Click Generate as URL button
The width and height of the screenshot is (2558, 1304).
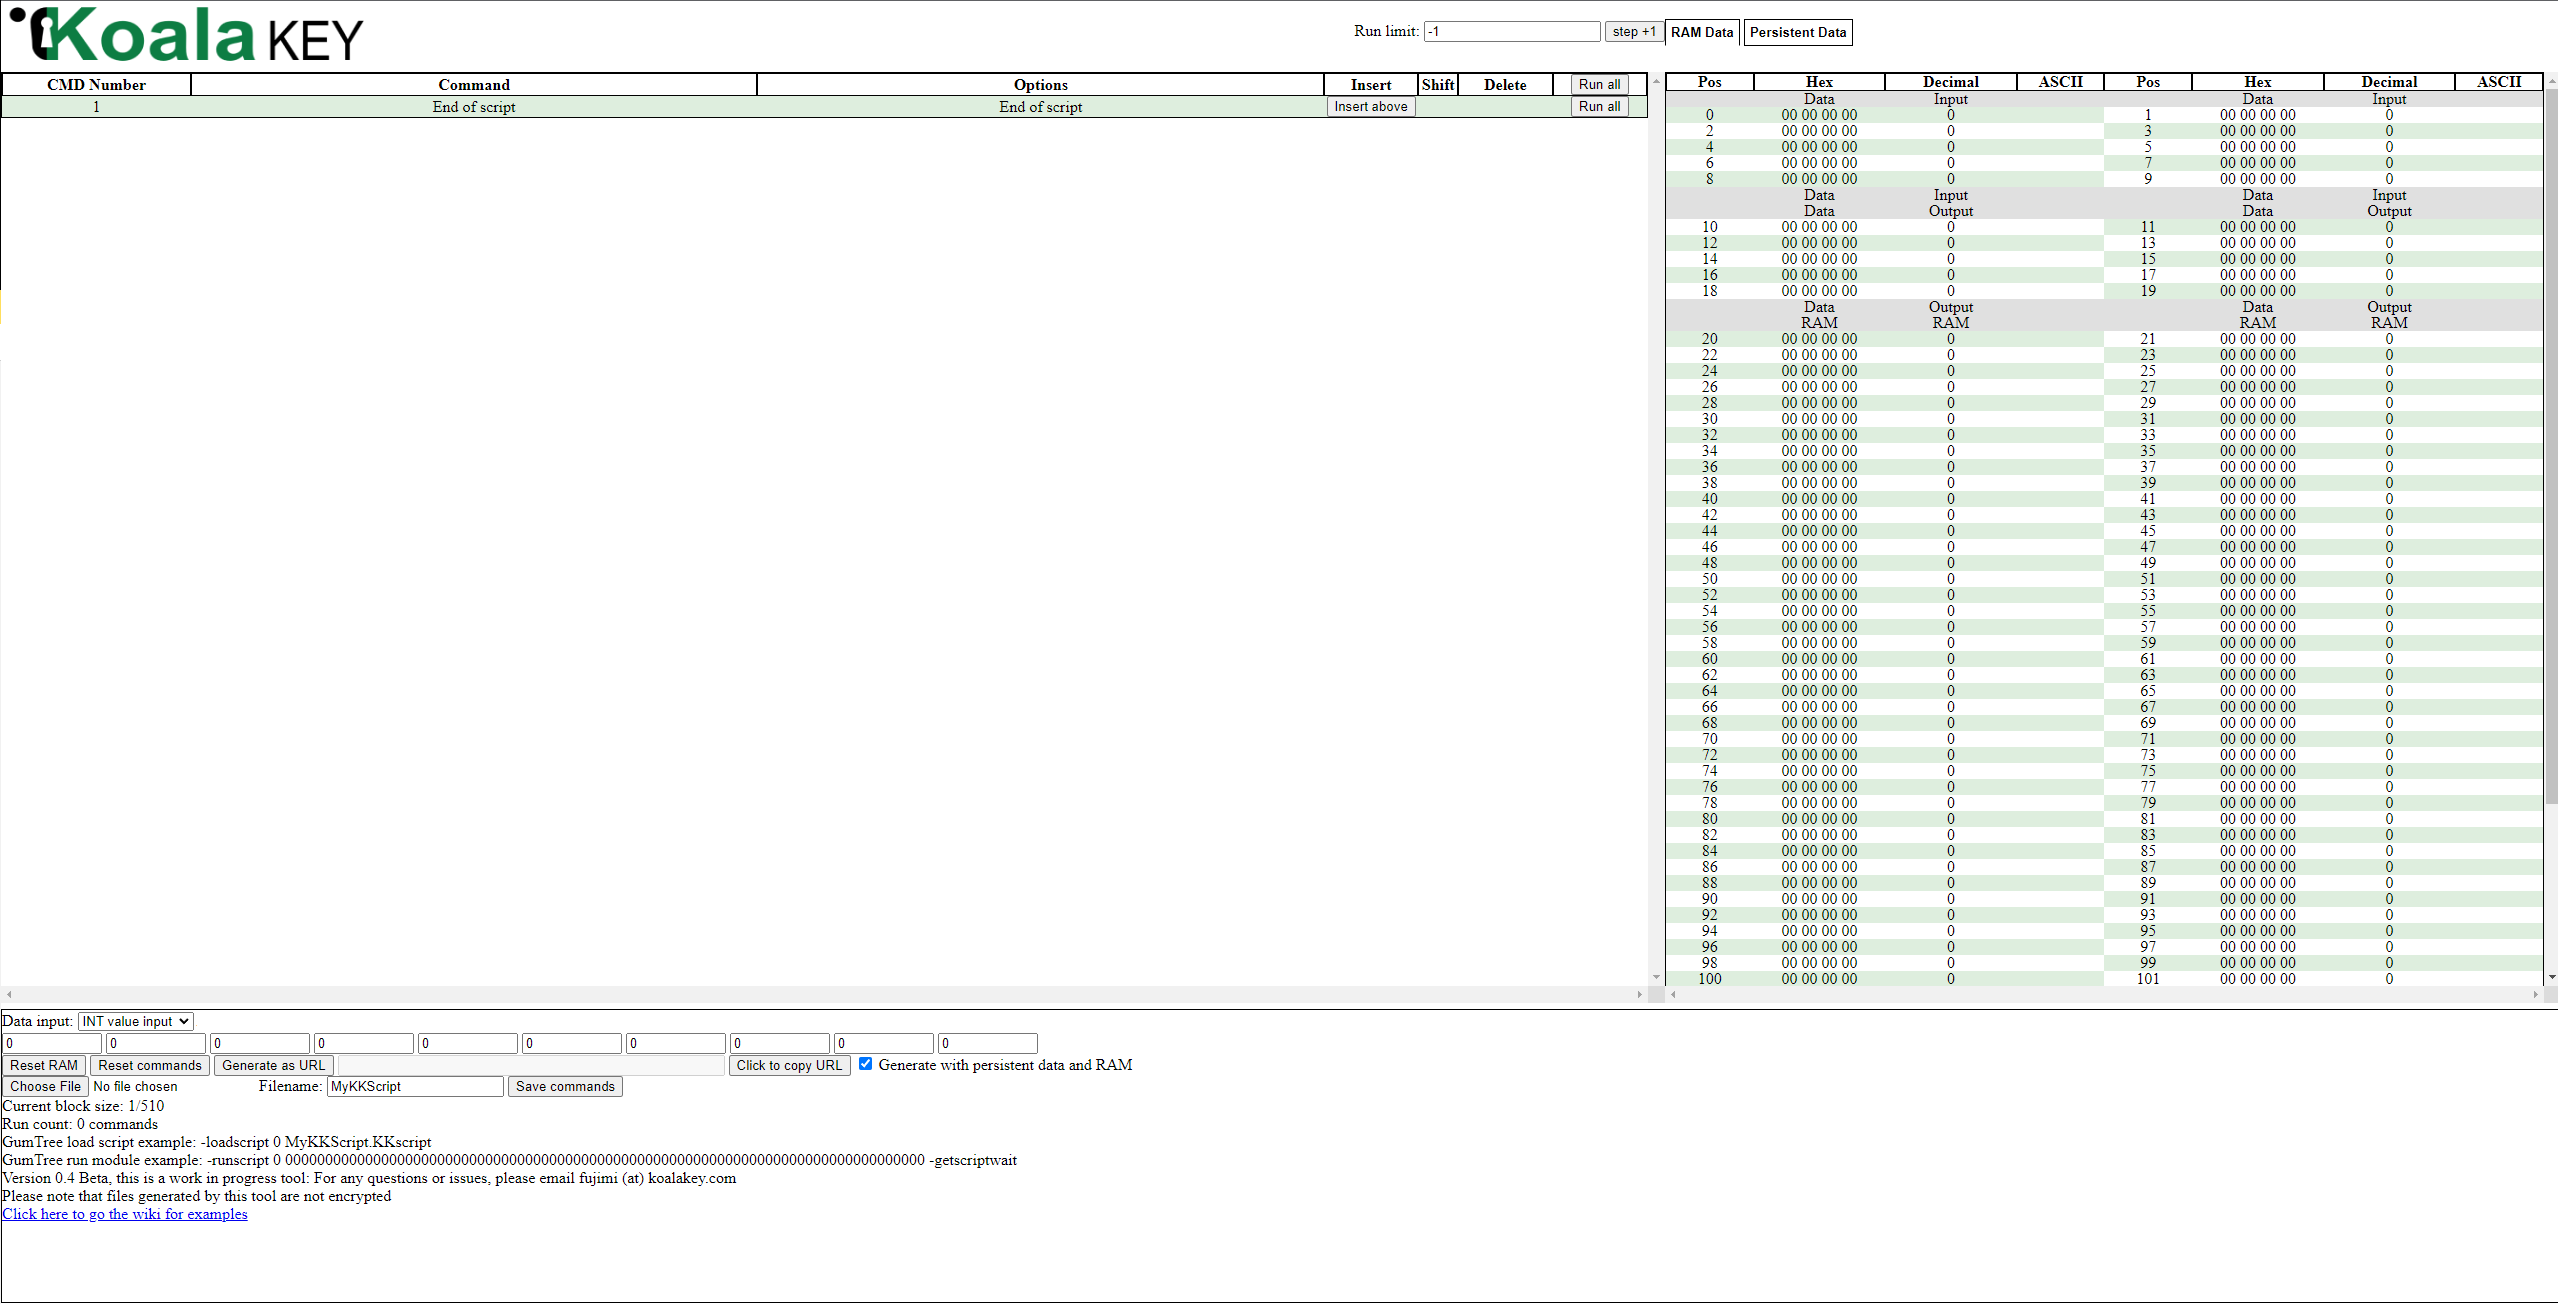coord(274,1065)
